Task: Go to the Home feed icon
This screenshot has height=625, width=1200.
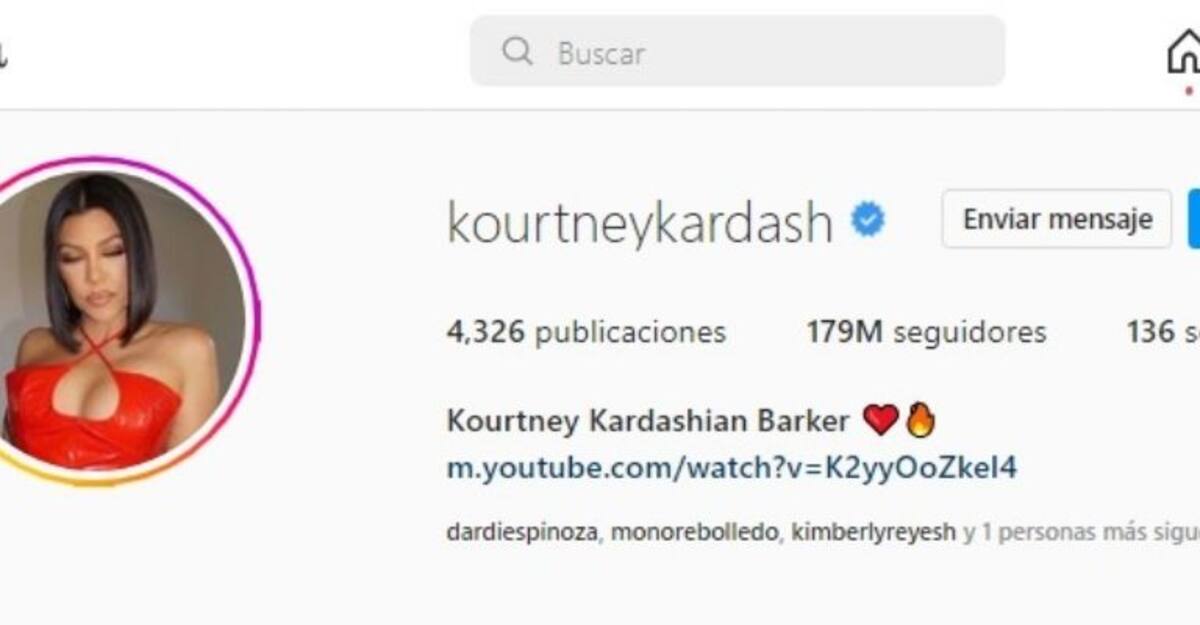Action: tap(1184, 52)
